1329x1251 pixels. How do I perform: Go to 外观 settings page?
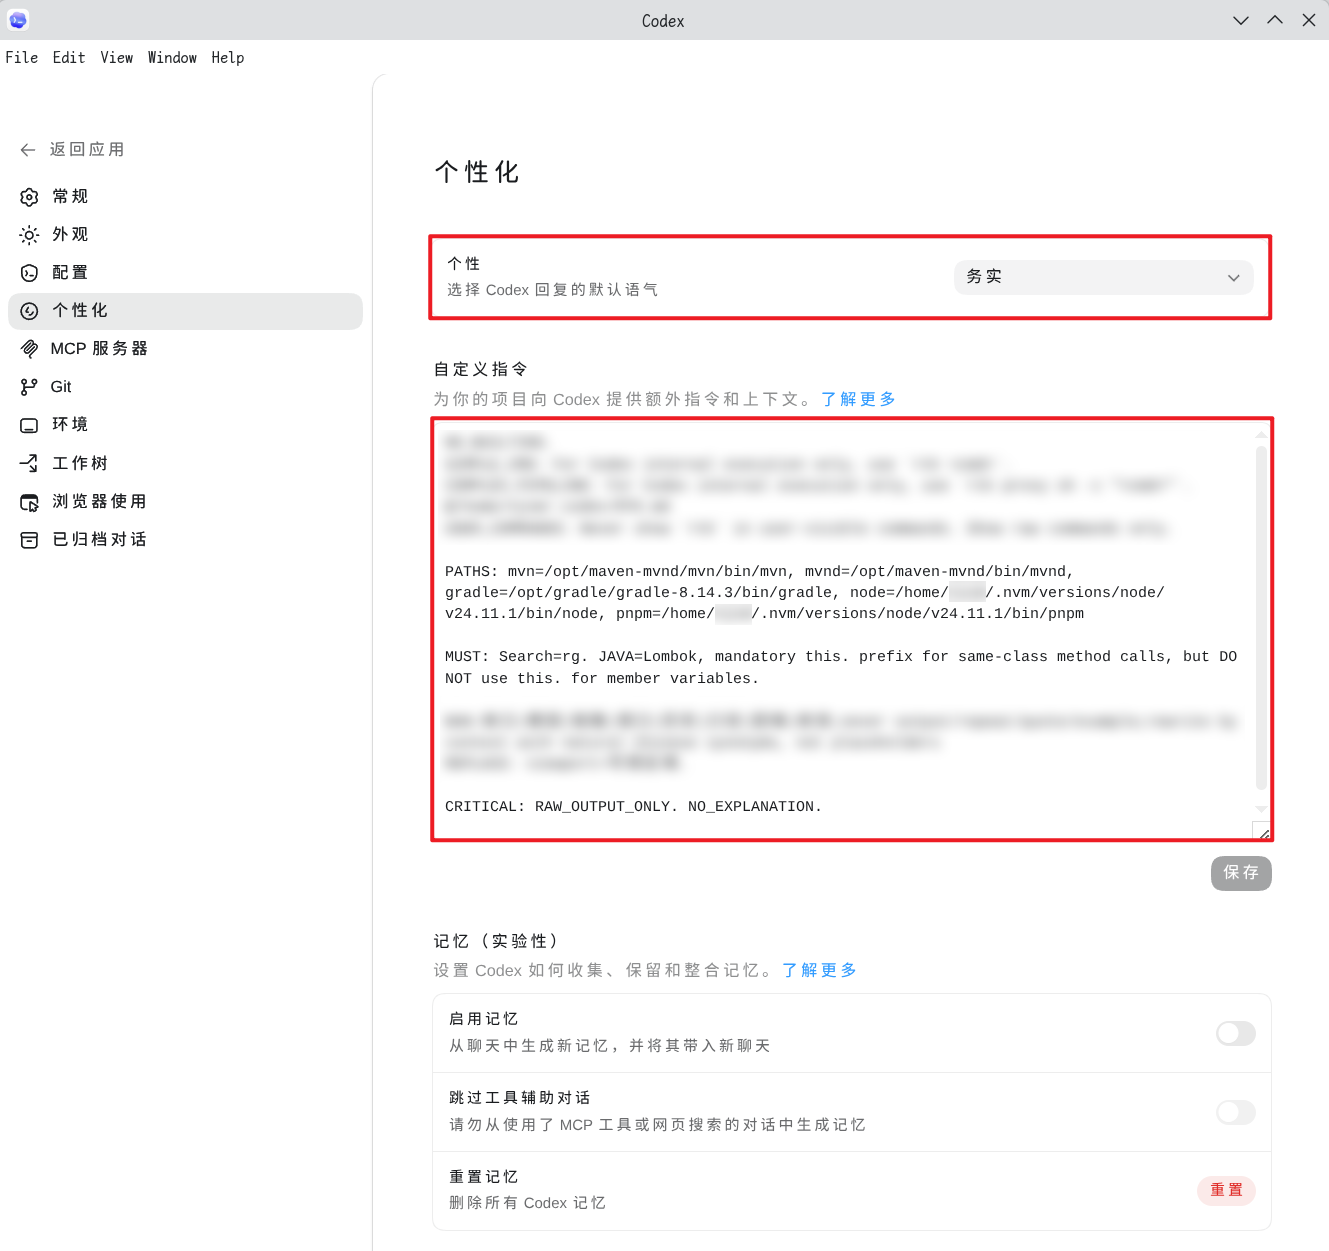pos(185,235)
